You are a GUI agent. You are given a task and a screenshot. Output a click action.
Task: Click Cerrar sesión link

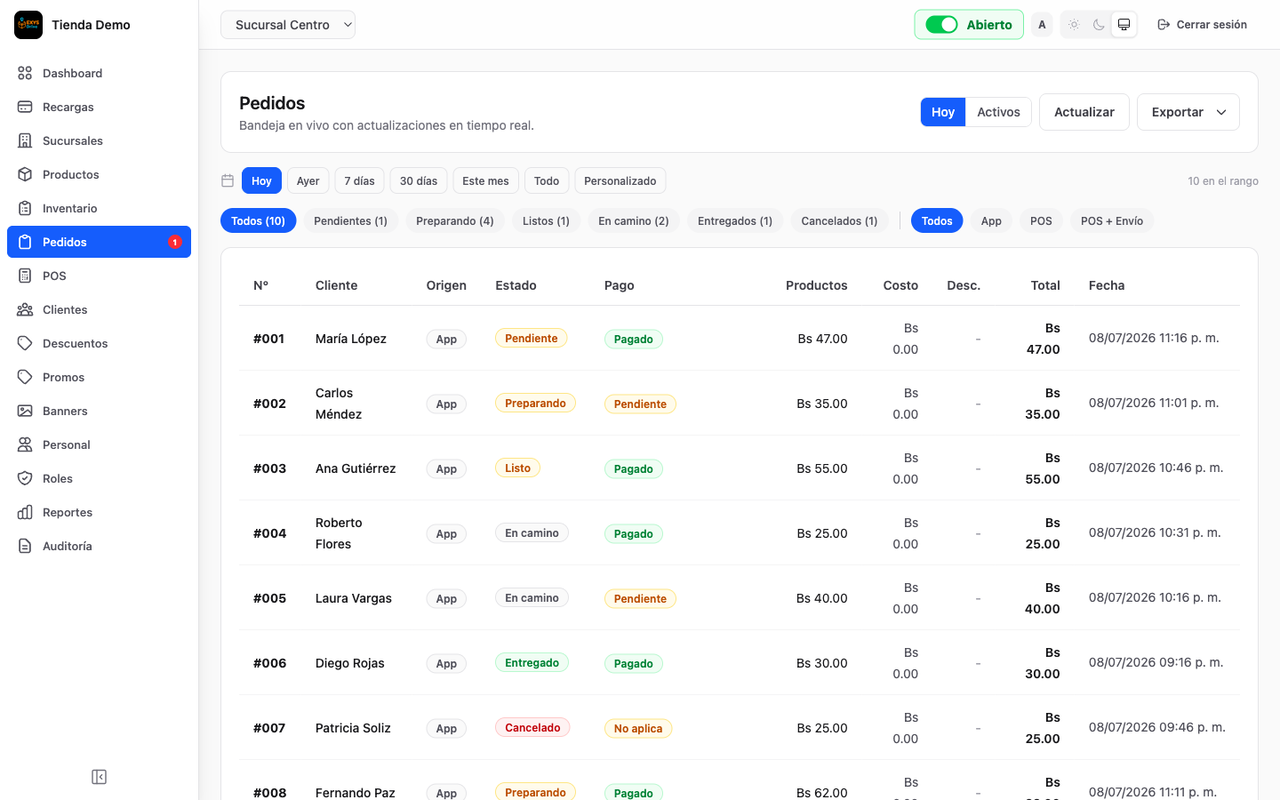point(1202,25)
